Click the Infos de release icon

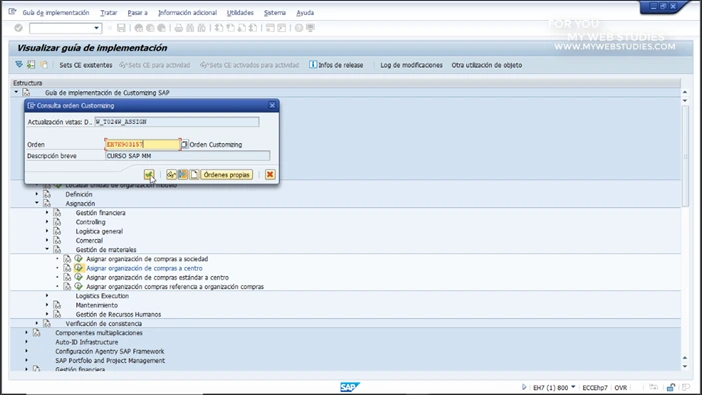[313, 65]
